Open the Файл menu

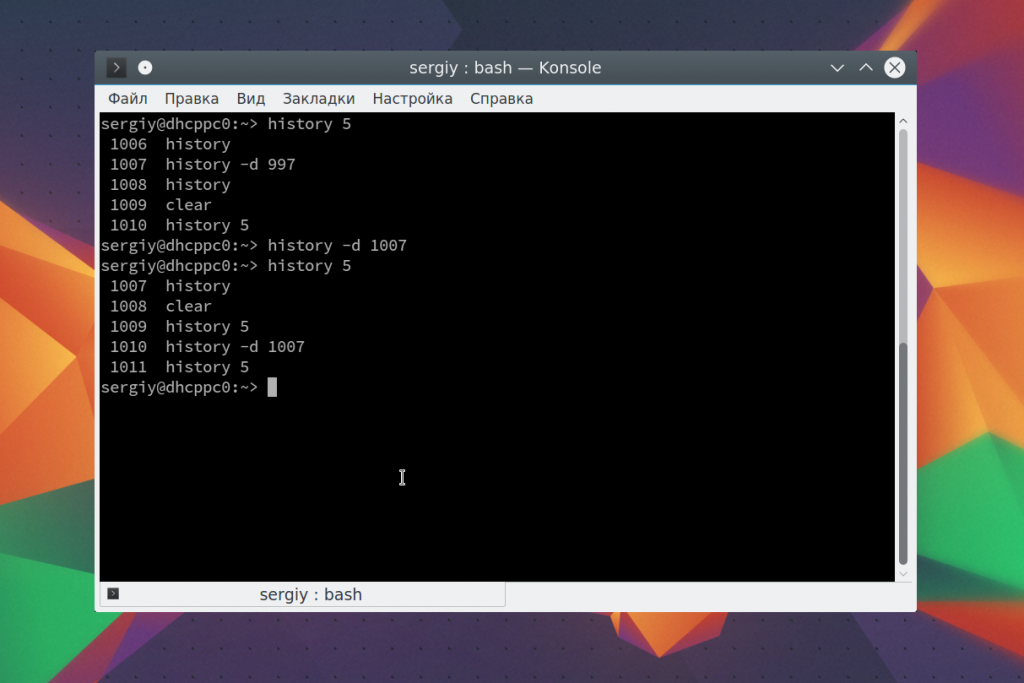(x=127, y=98)
